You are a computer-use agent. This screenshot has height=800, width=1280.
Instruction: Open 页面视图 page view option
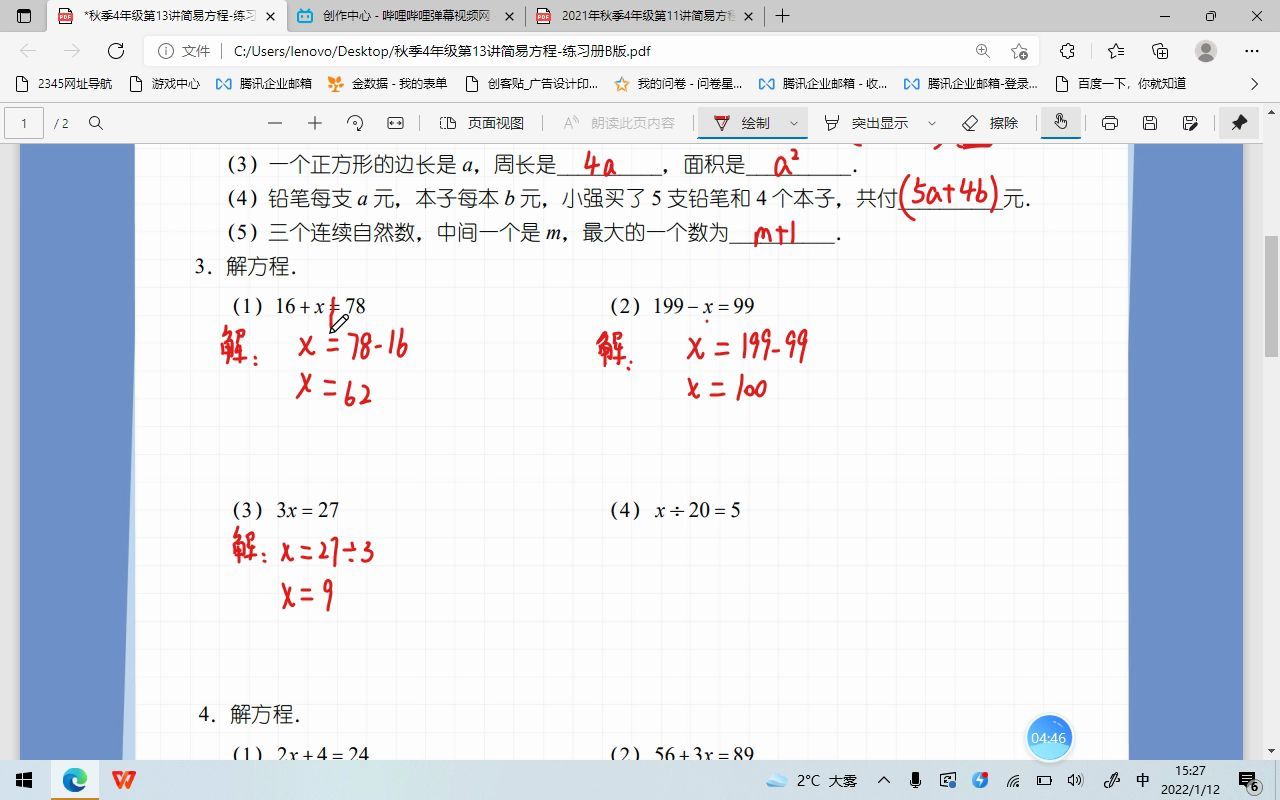[482, 123]
